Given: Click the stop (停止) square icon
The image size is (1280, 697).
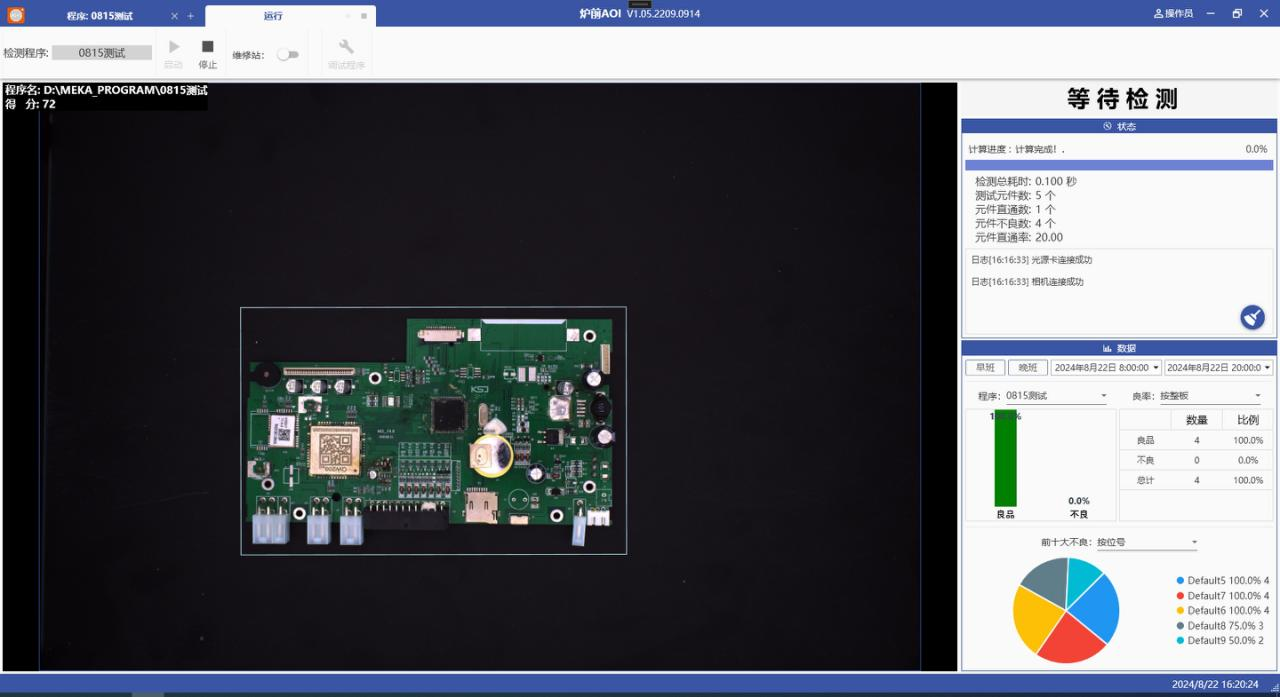Looking at the screenshot, I should point(207,47).
